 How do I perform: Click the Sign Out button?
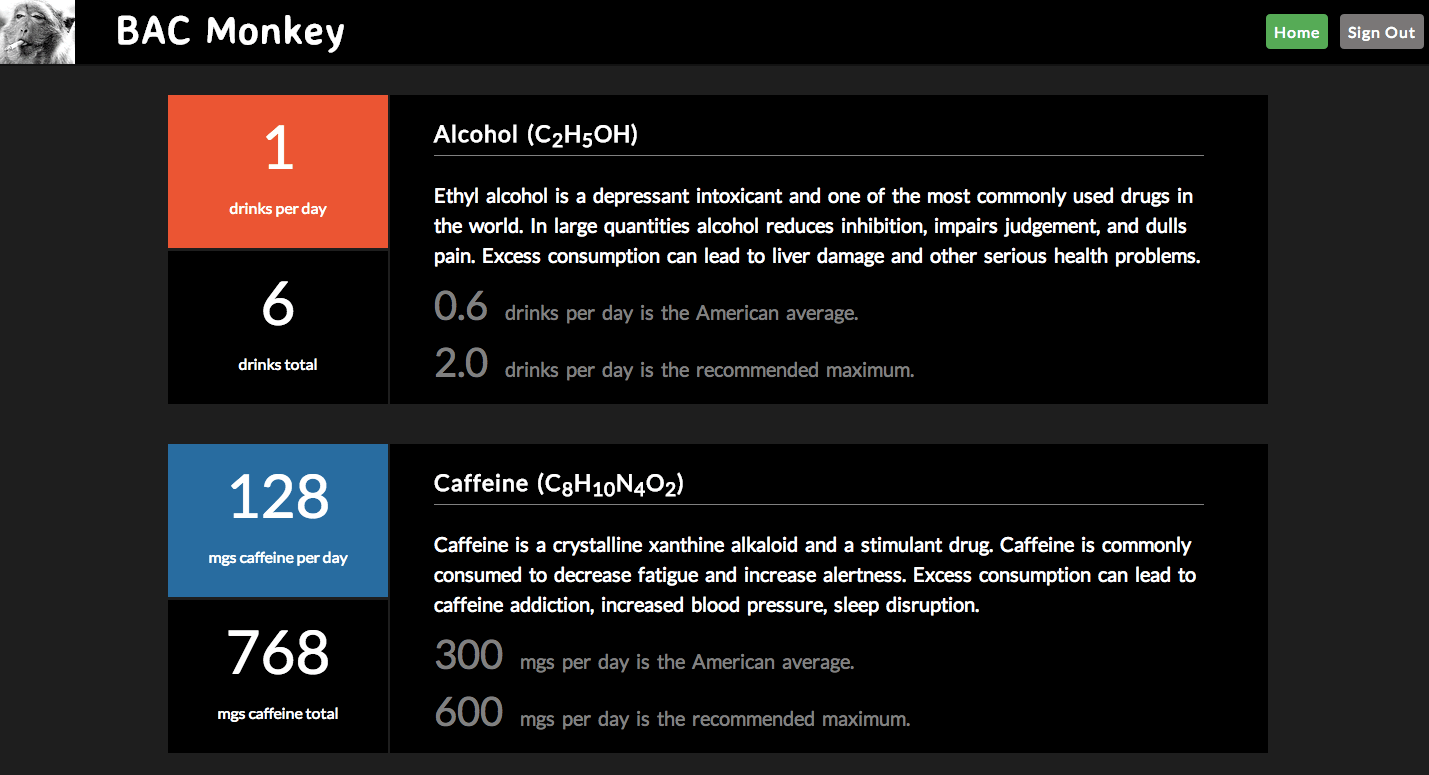(x=1381, y=32)
